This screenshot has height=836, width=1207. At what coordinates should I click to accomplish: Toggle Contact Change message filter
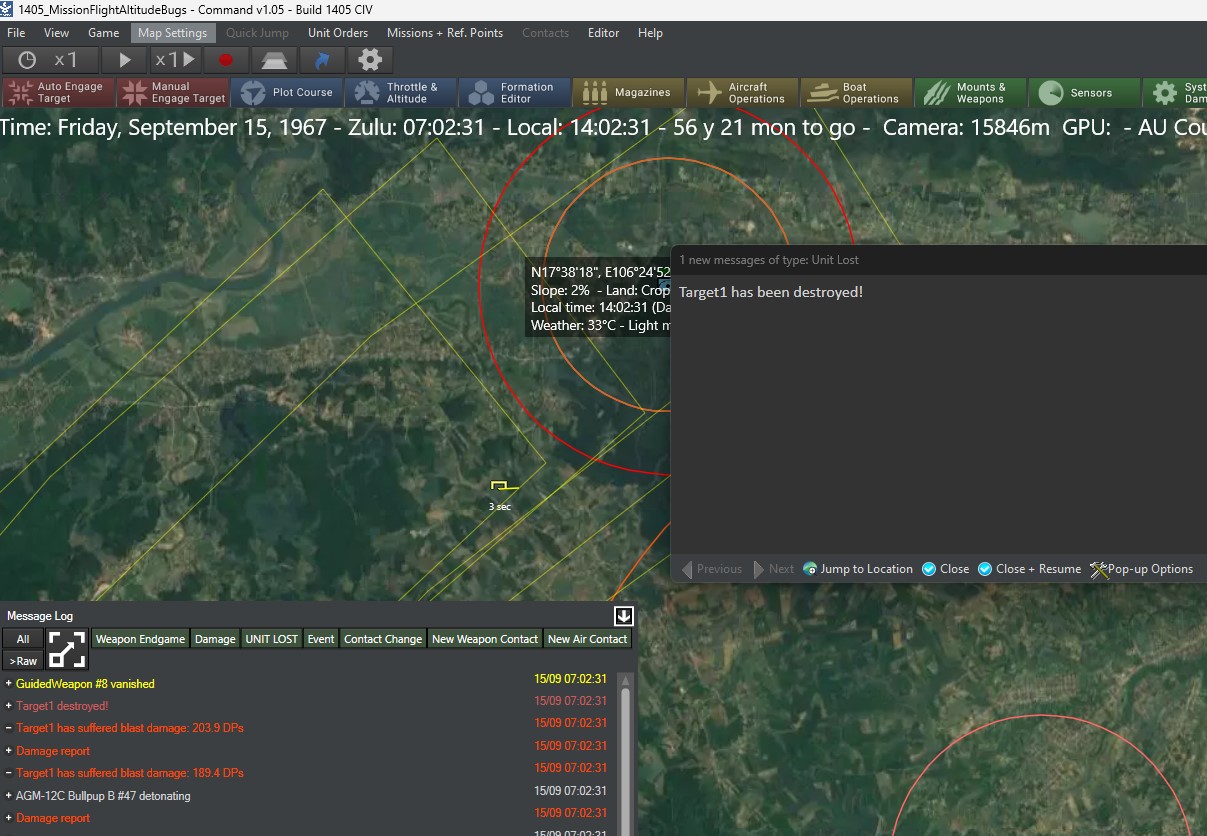(x=383, y=639)
